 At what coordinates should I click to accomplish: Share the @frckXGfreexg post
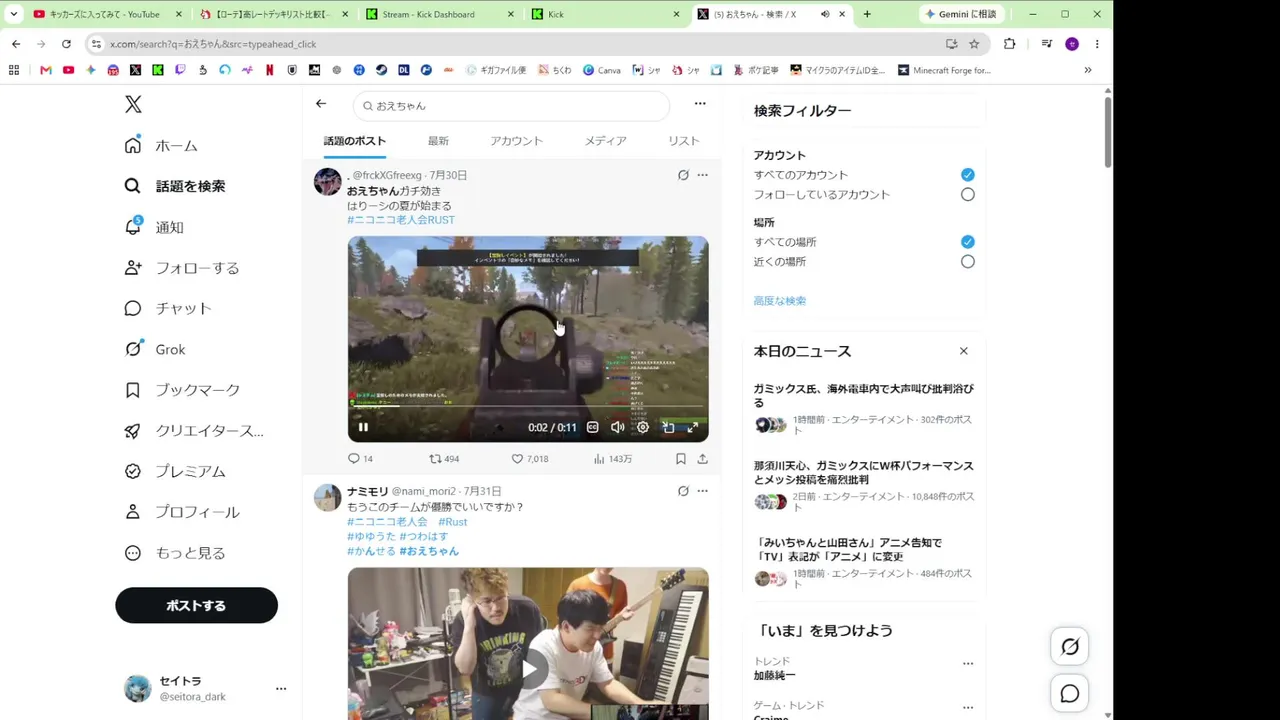702,459
